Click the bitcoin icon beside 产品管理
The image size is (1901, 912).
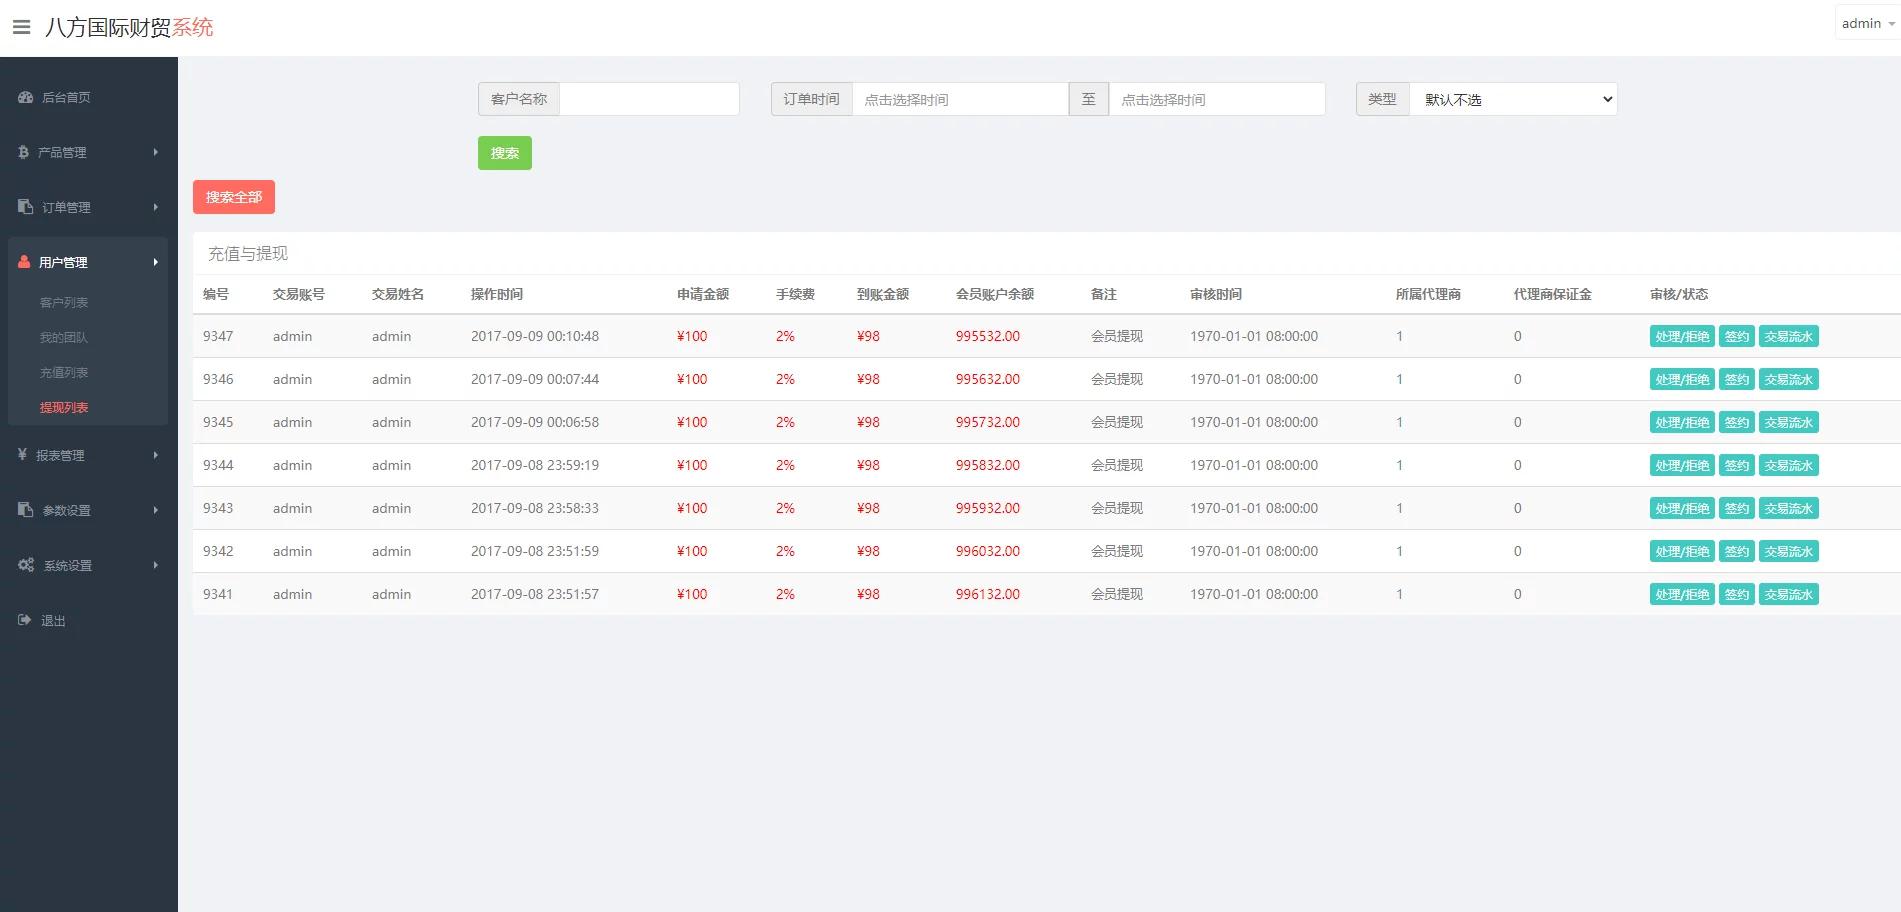point(24,152)
